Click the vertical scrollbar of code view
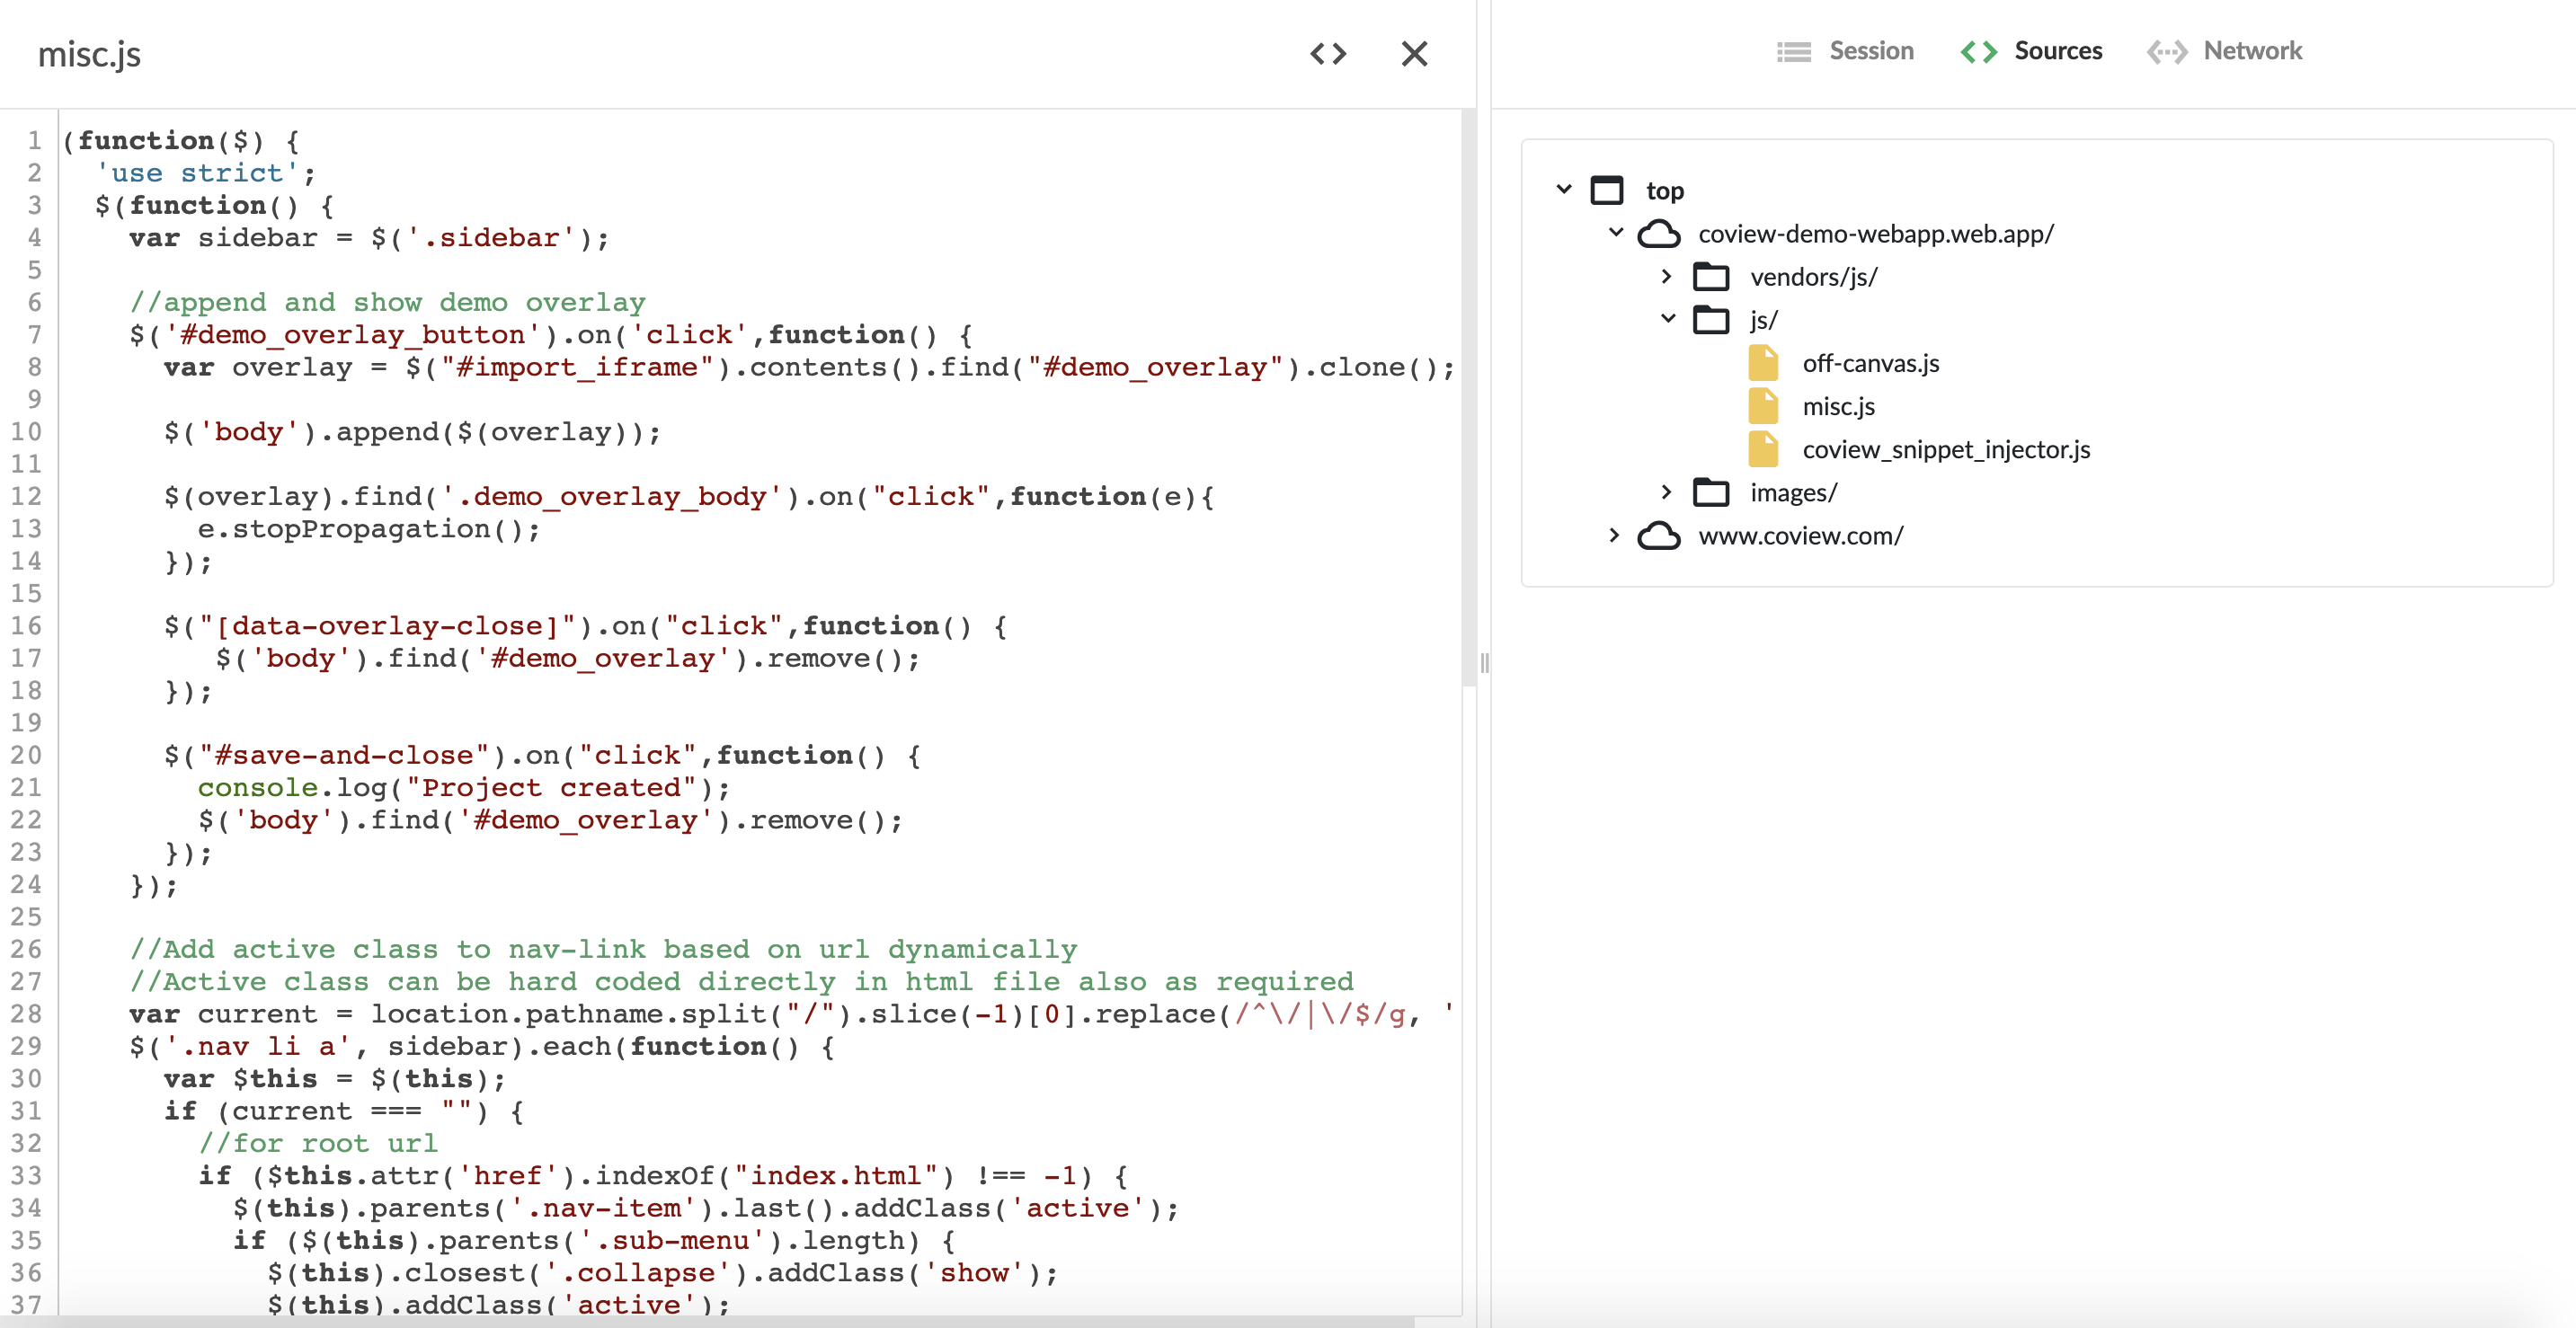 point(1468,400)
